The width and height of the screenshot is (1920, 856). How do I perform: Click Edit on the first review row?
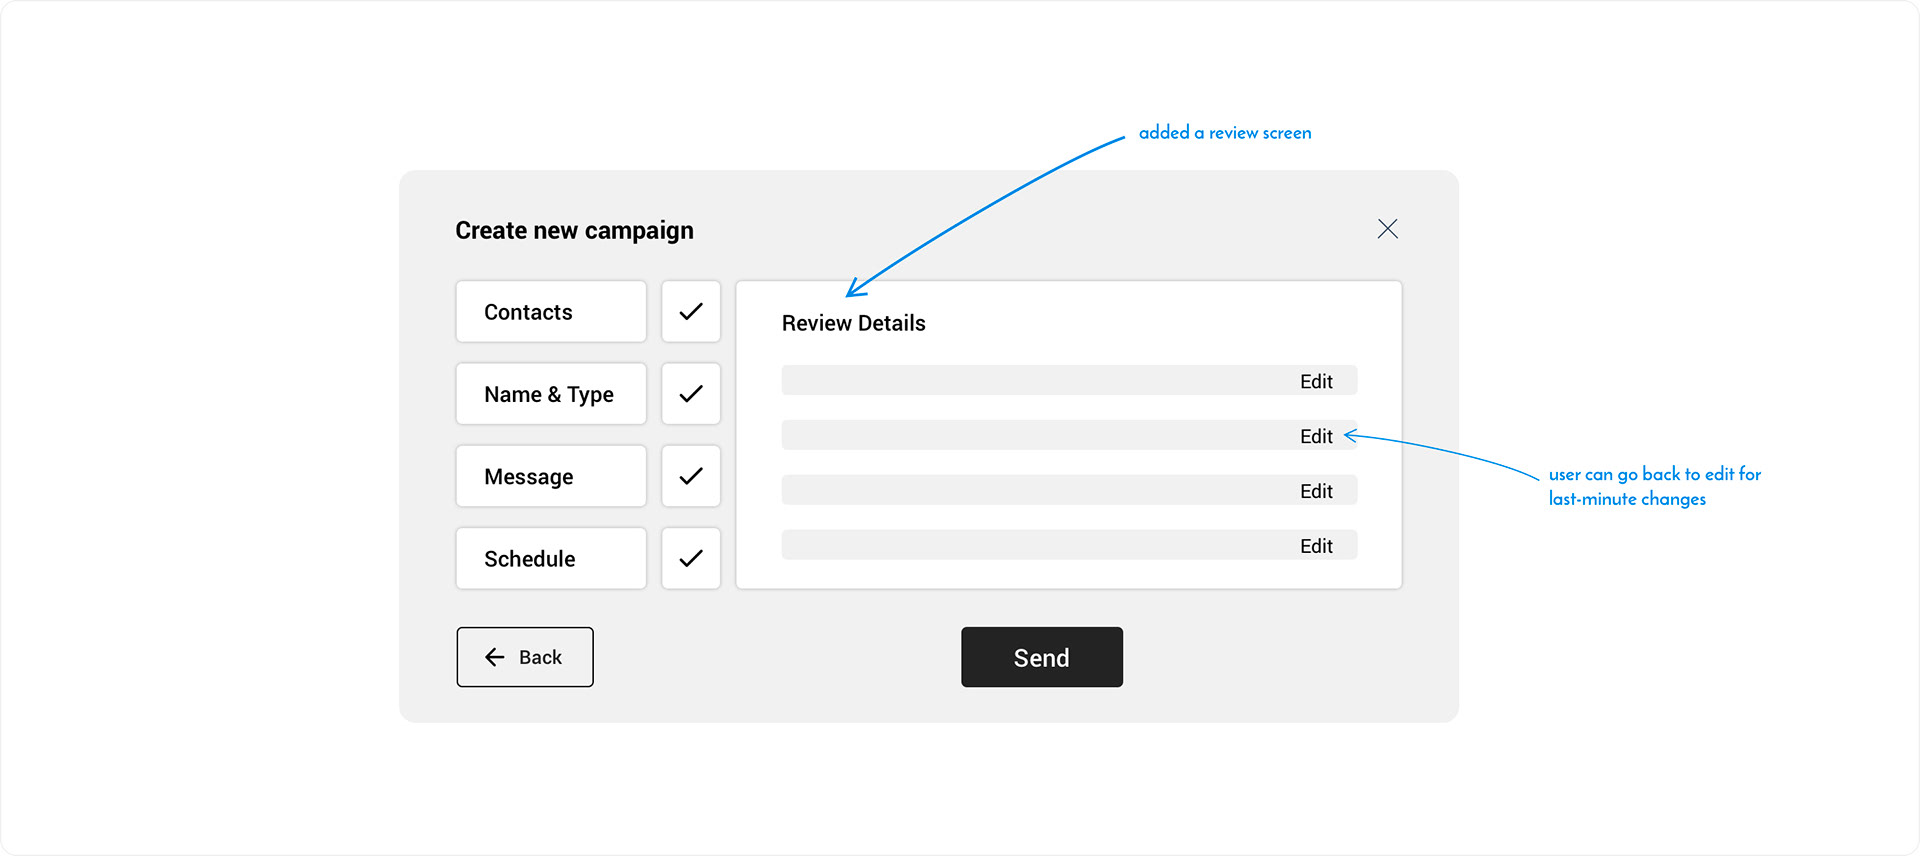pos(1316,381)
